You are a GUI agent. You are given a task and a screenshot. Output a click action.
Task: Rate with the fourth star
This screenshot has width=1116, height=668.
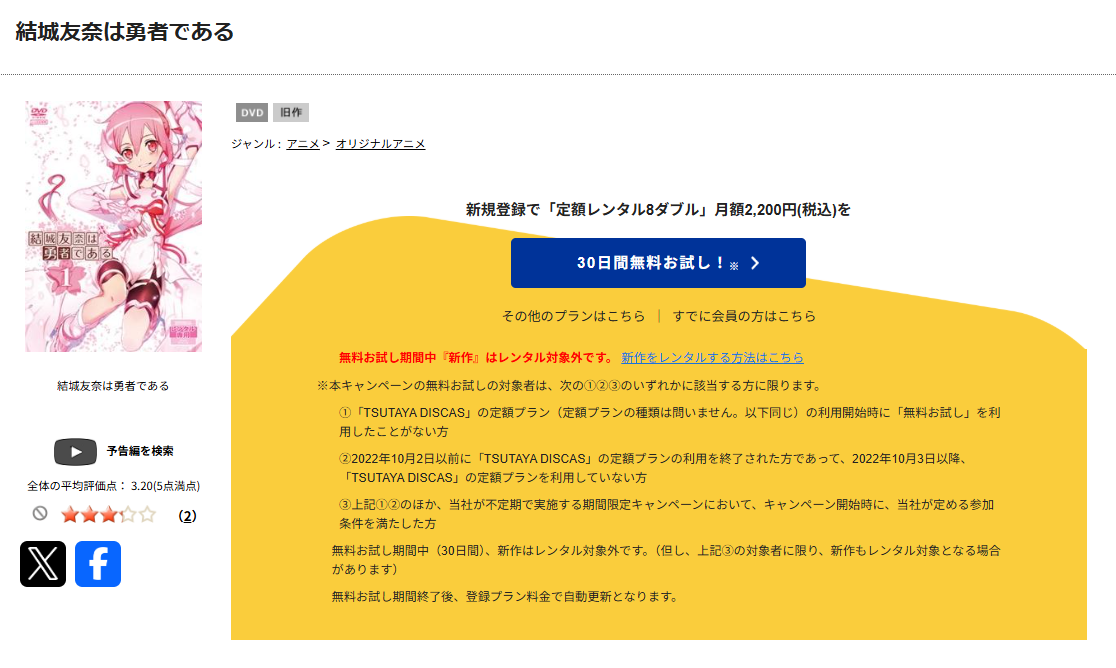[127, 514]
